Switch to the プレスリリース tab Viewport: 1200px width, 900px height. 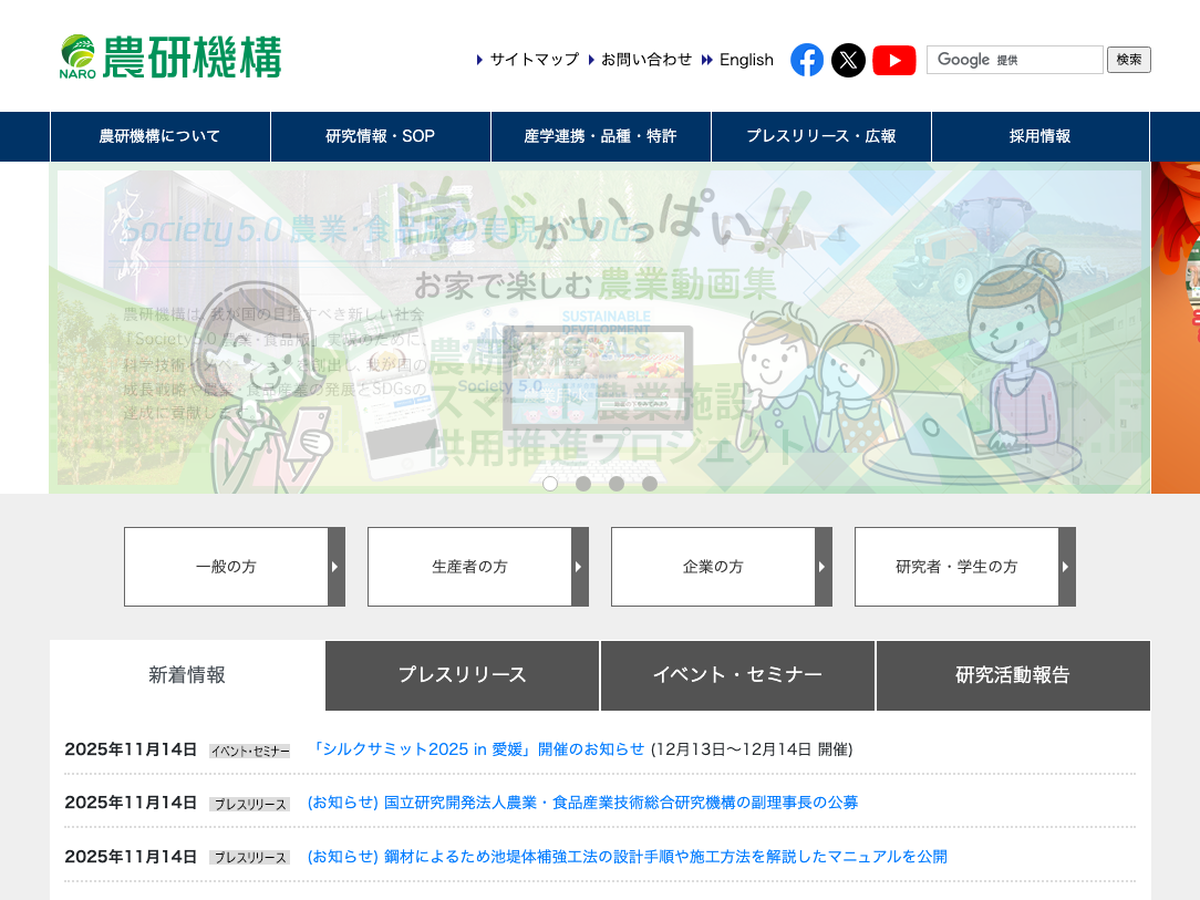click(462, 675)
